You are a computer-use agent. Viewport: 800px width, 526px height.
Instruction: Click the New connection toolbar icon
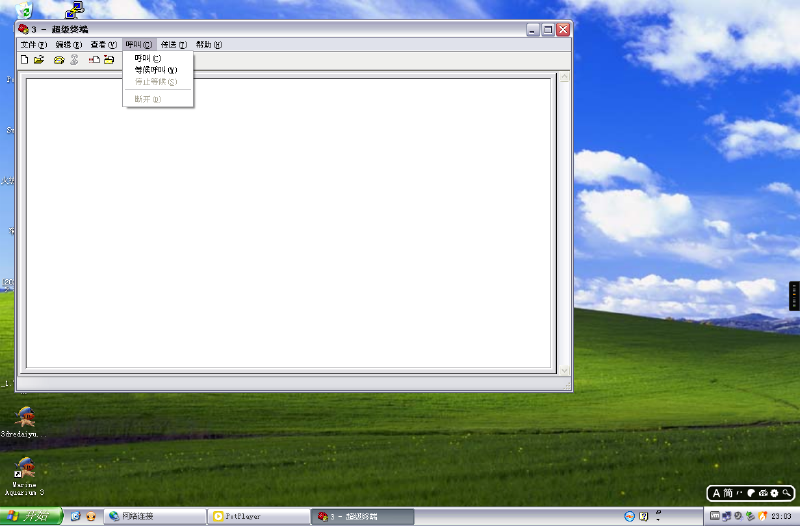25,60
